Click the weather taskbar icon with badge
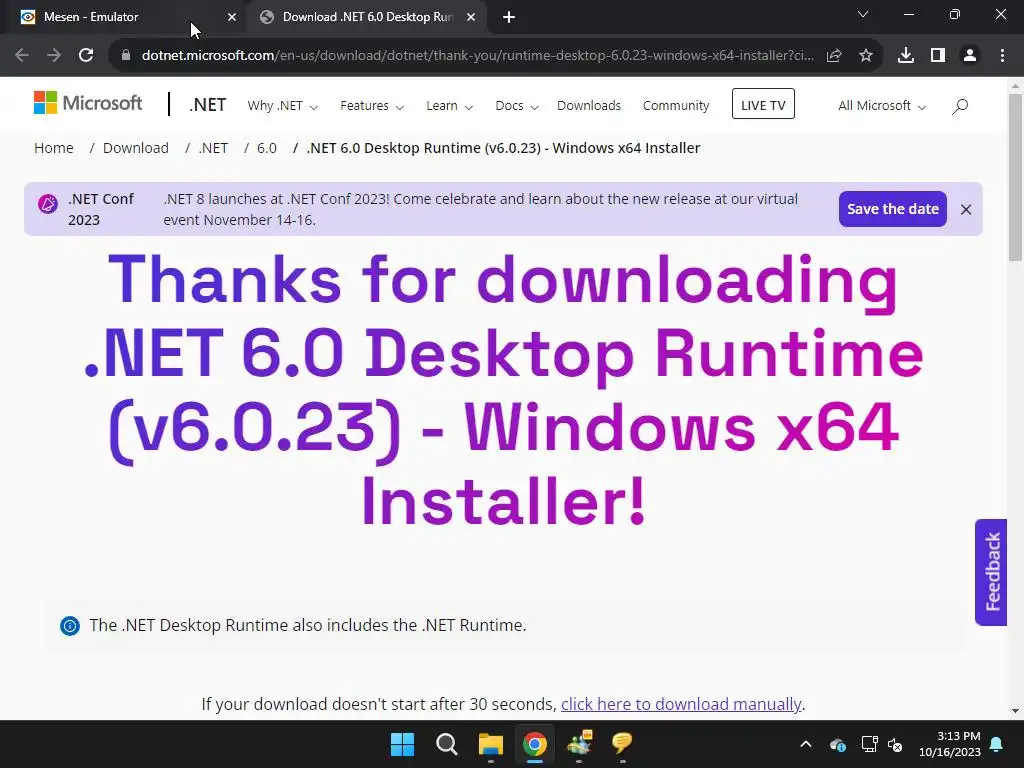This screenshot has height=768, width=1024. click(x=579, y=744)
